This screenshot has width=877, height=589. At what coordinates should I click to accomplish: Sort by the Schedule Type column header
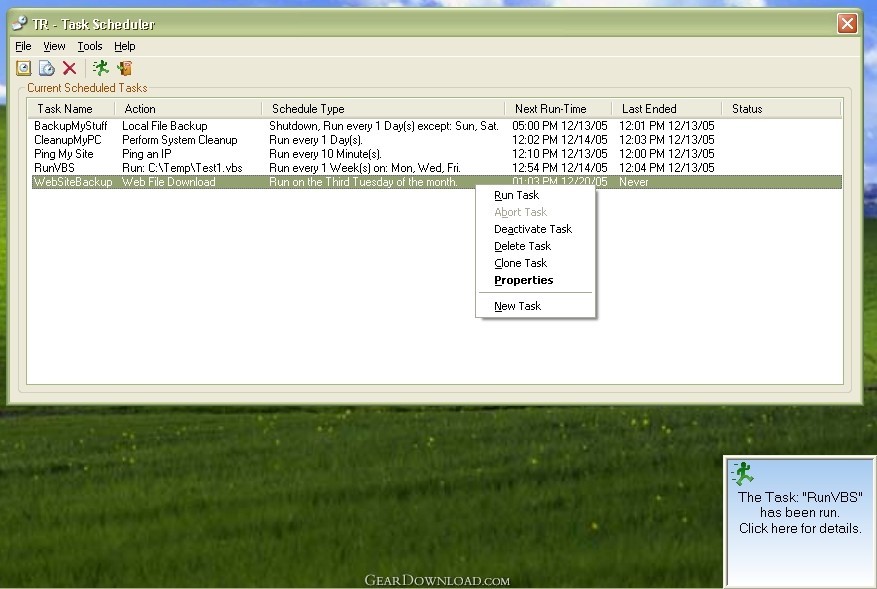click(x=384, y=109)
